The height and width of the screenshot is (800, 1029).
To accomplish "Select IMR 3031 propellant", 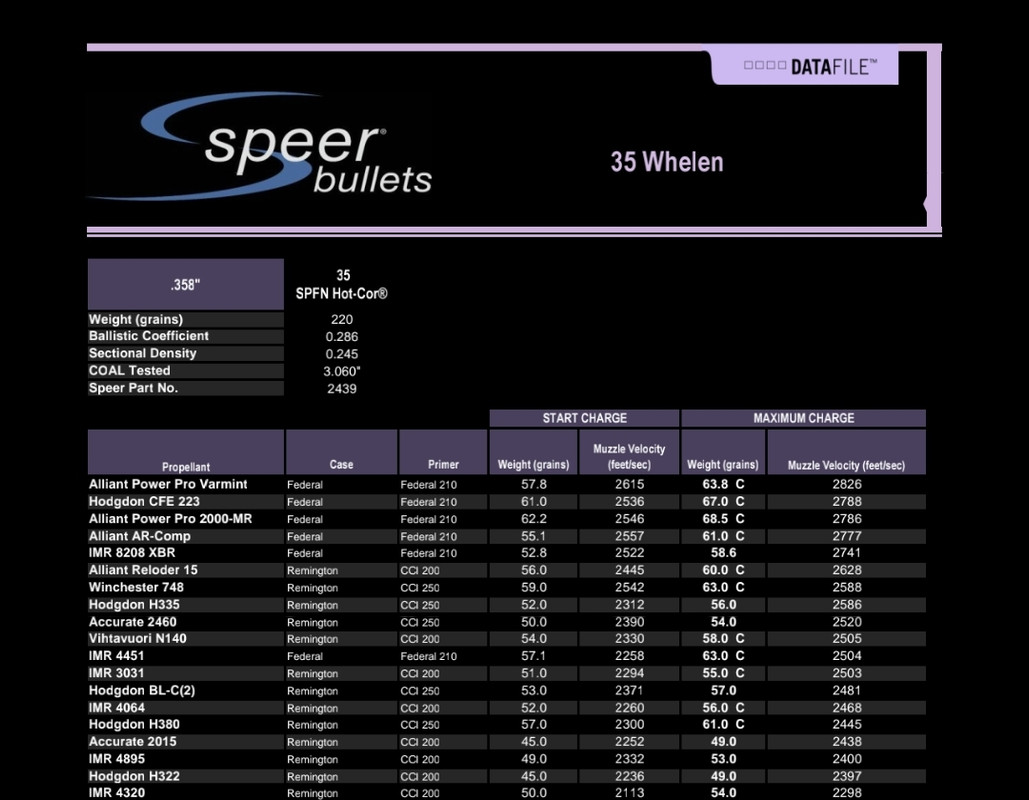I will (116, 673).
